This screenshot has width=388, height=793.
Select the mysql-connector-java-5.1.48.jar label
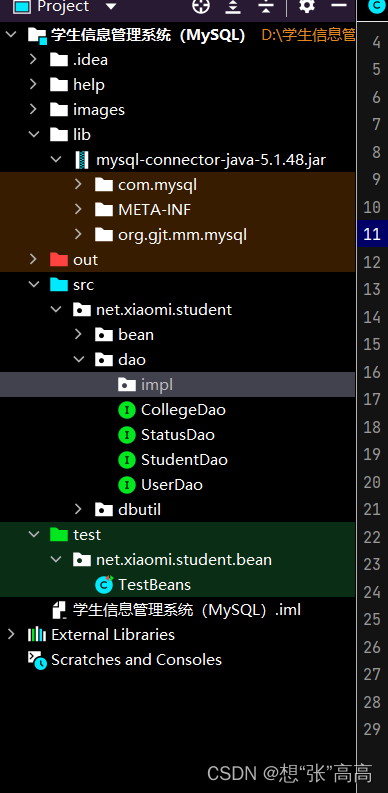coord(211,160)
